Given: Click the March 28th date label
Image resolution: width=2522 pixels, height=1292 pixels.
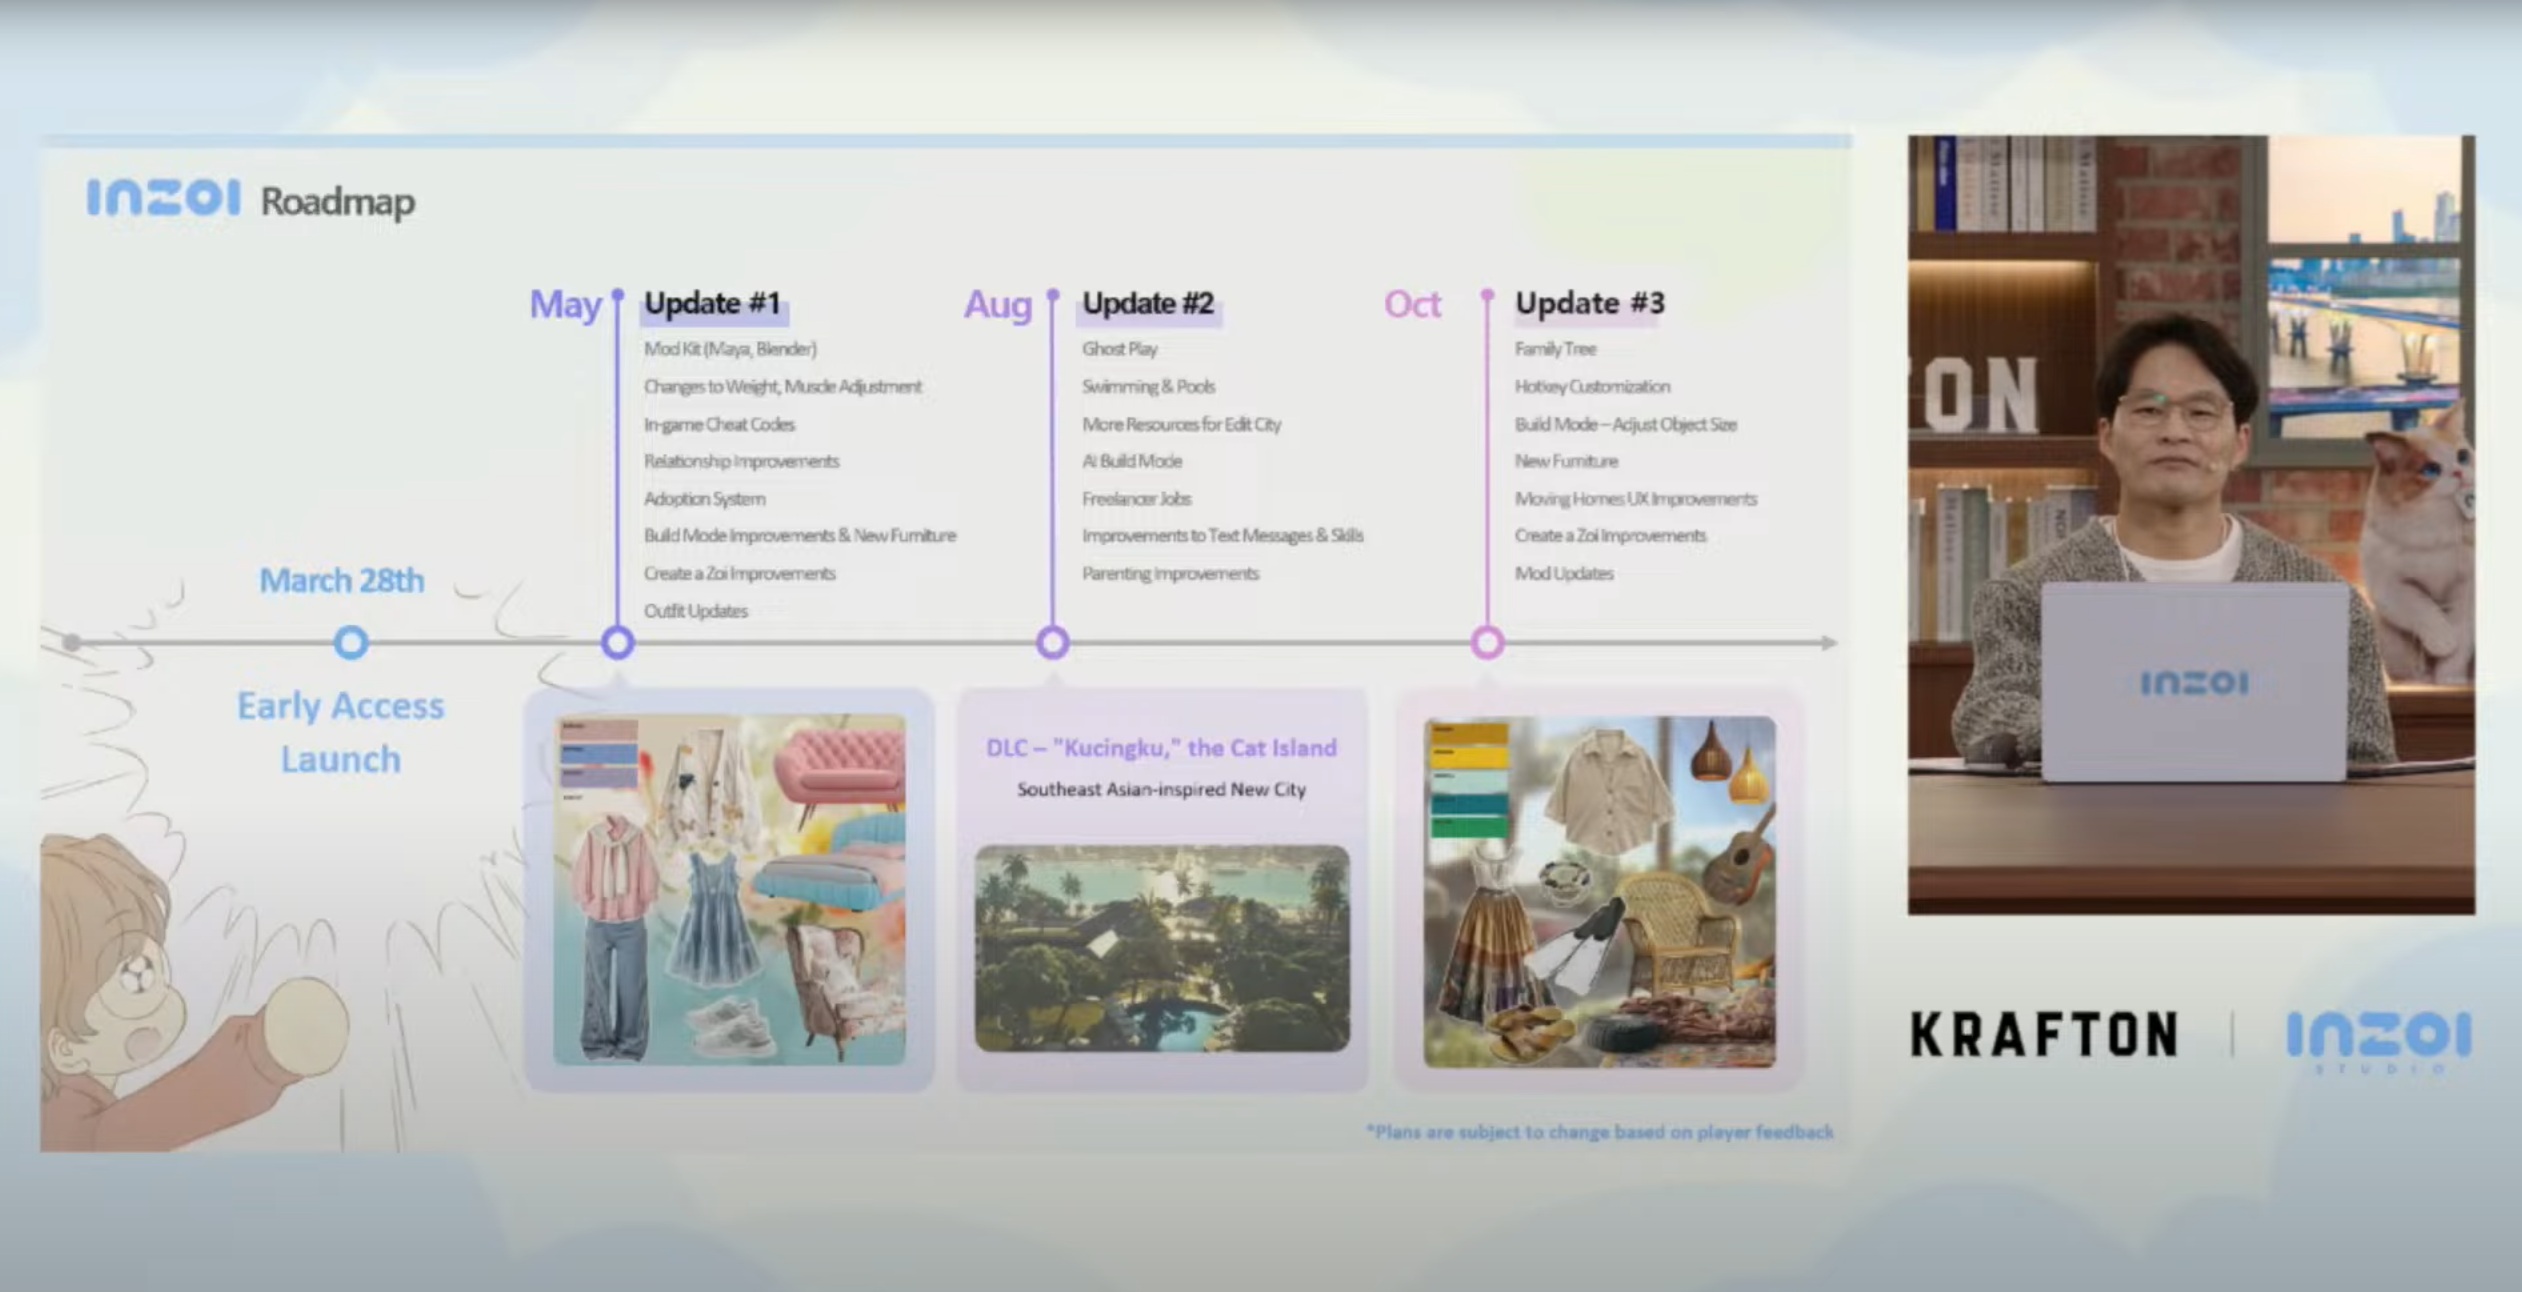Looking at the screenshot, I should [341, 580].
